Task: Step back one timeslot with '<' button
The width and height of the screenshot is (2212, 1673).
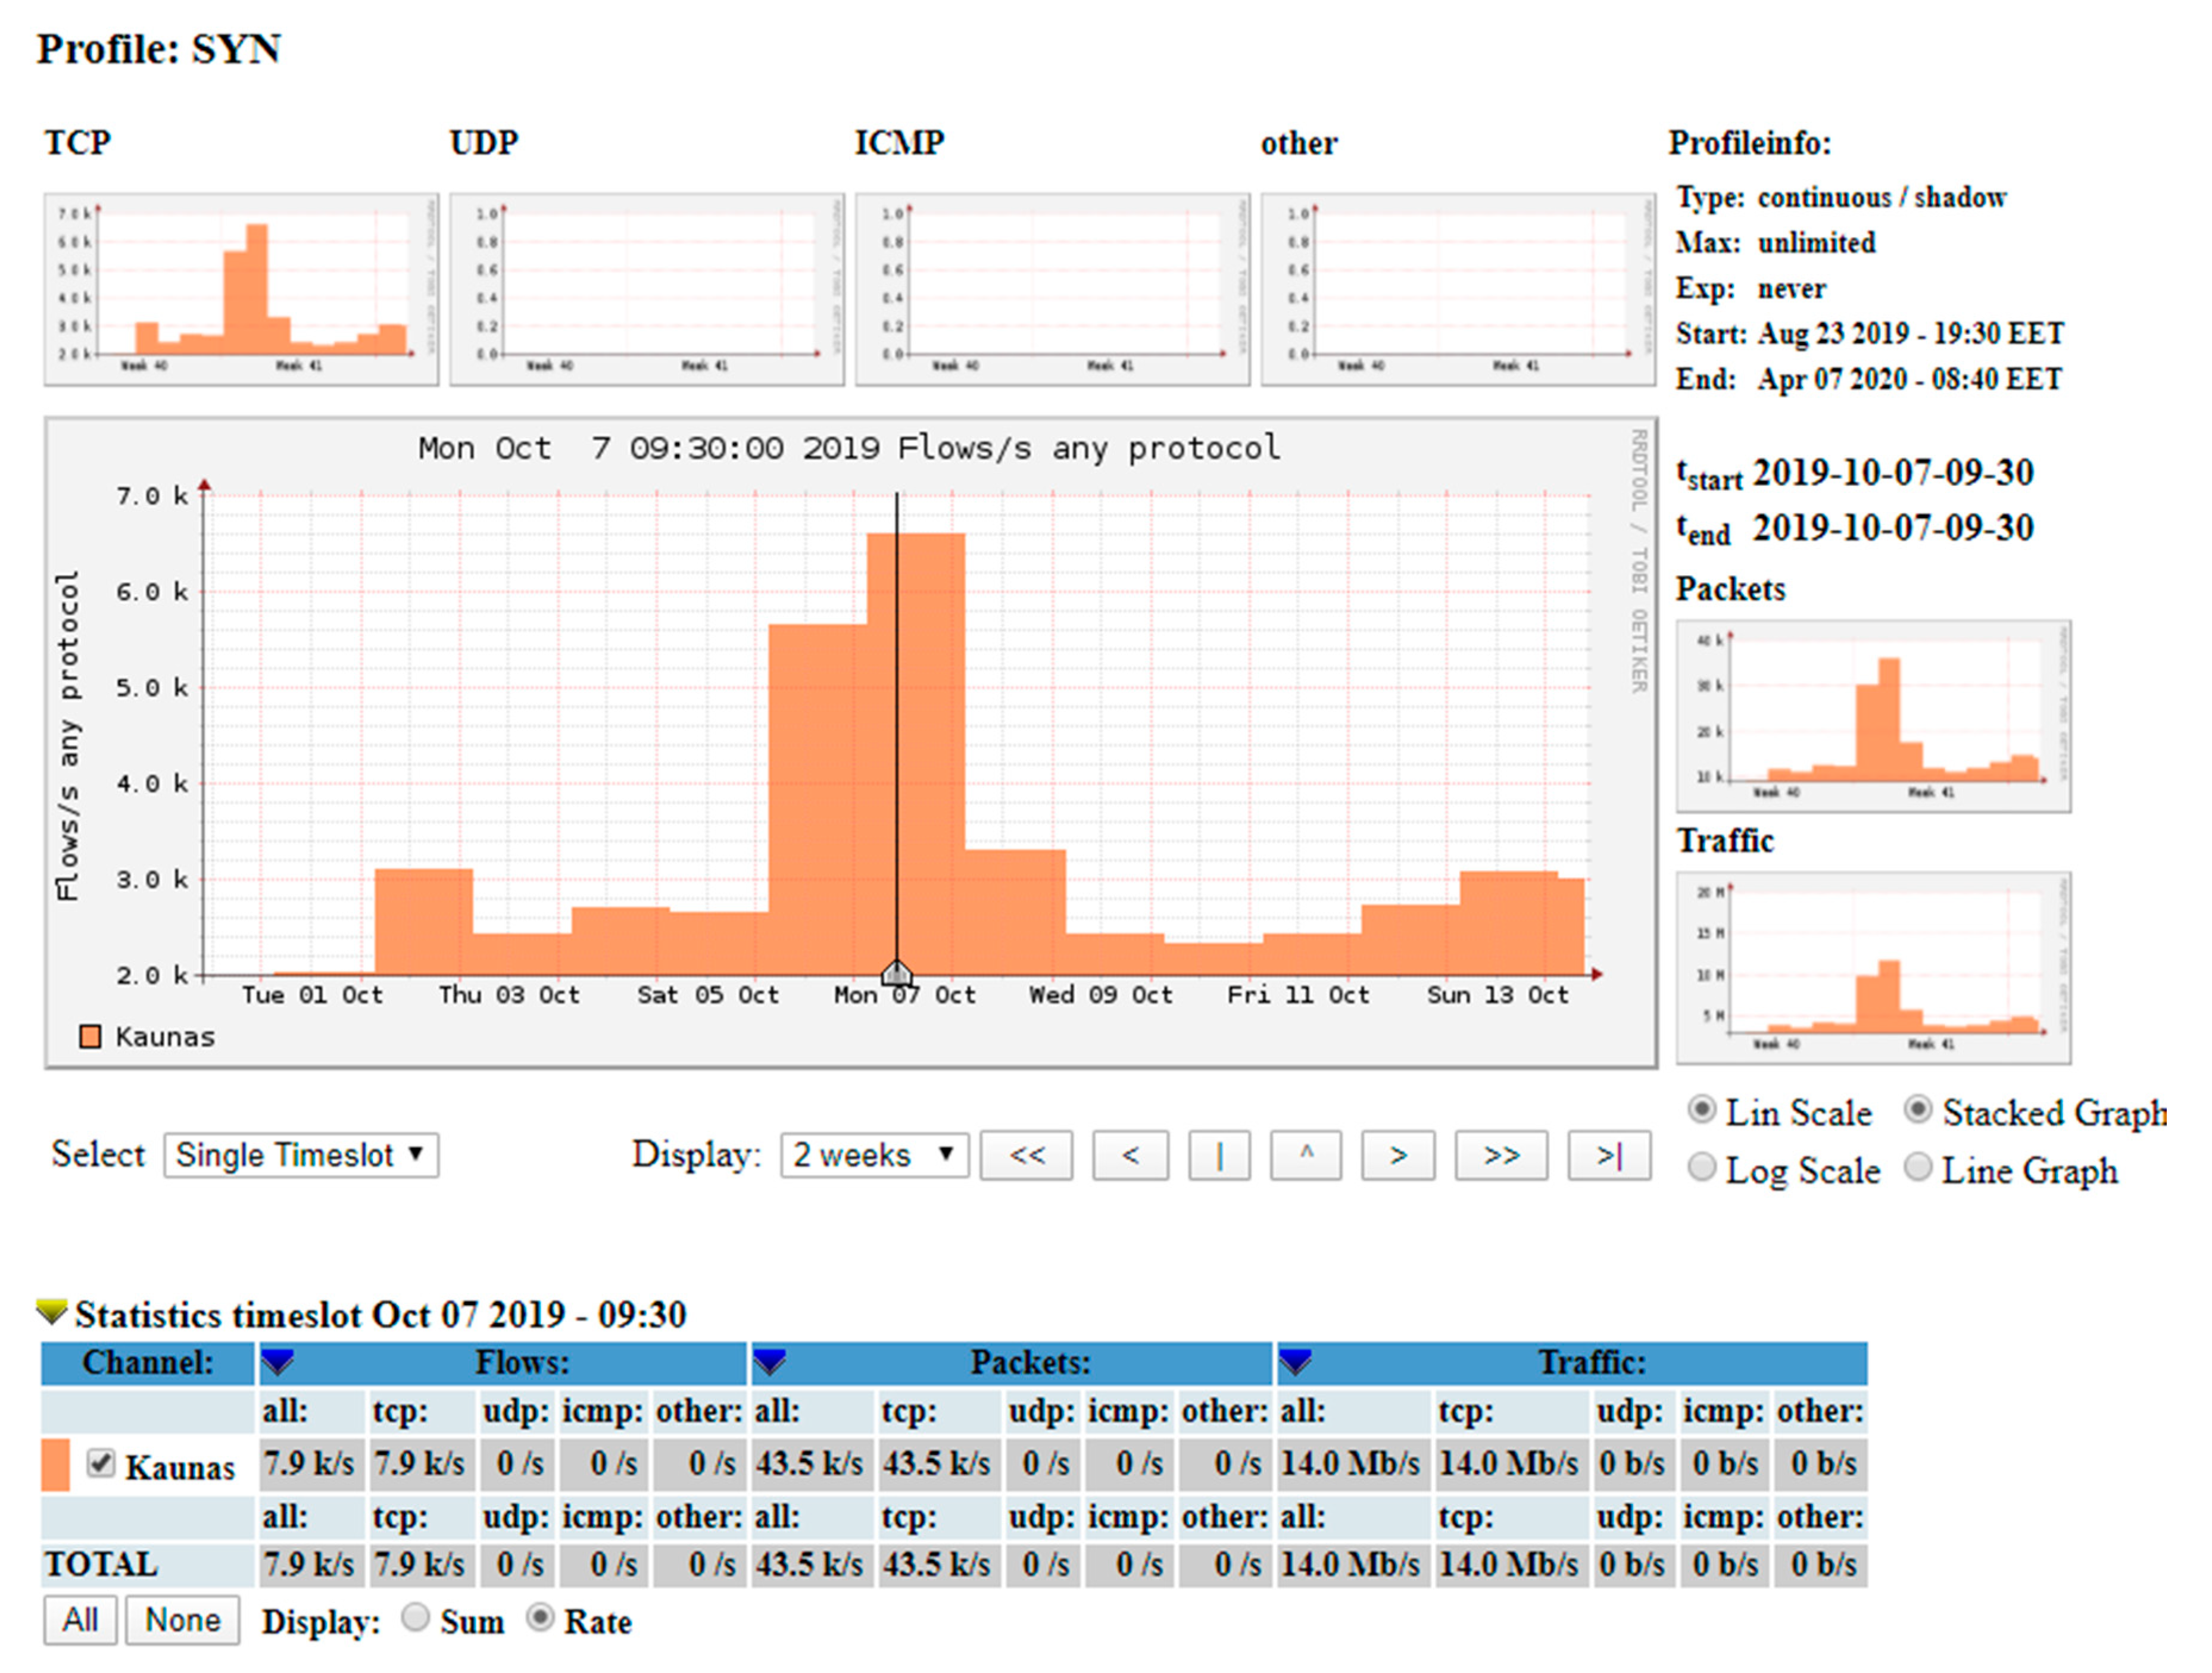Action: [x=1130, y=1156]
